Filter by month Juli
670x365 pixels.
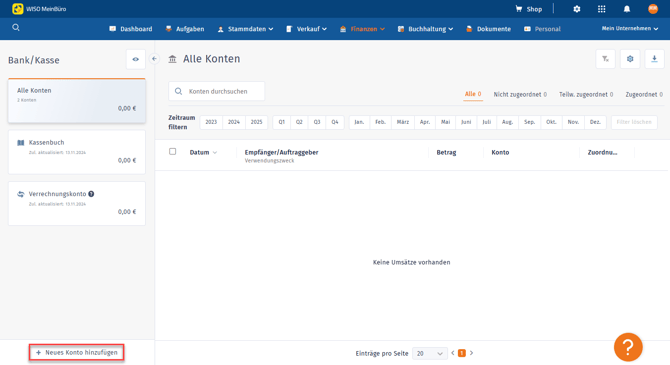487,122
